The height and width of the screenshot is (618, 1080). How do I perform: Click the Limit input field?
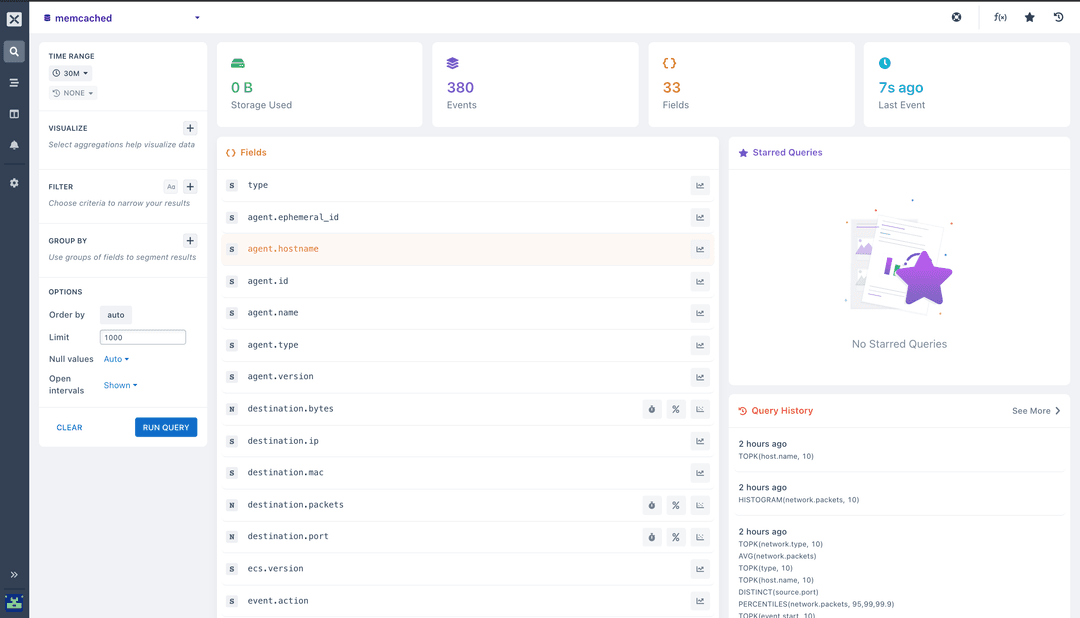point(143,338)
